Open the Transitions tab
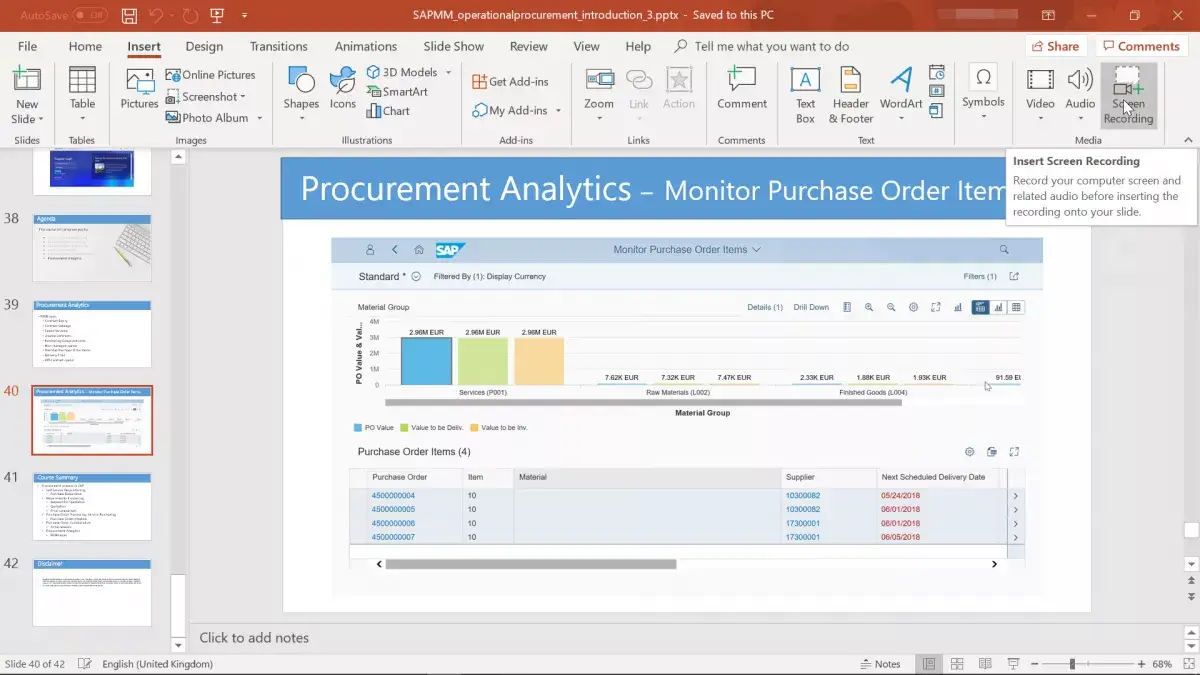This screenshot has width=1200, height=675. (x=279, y=46)
